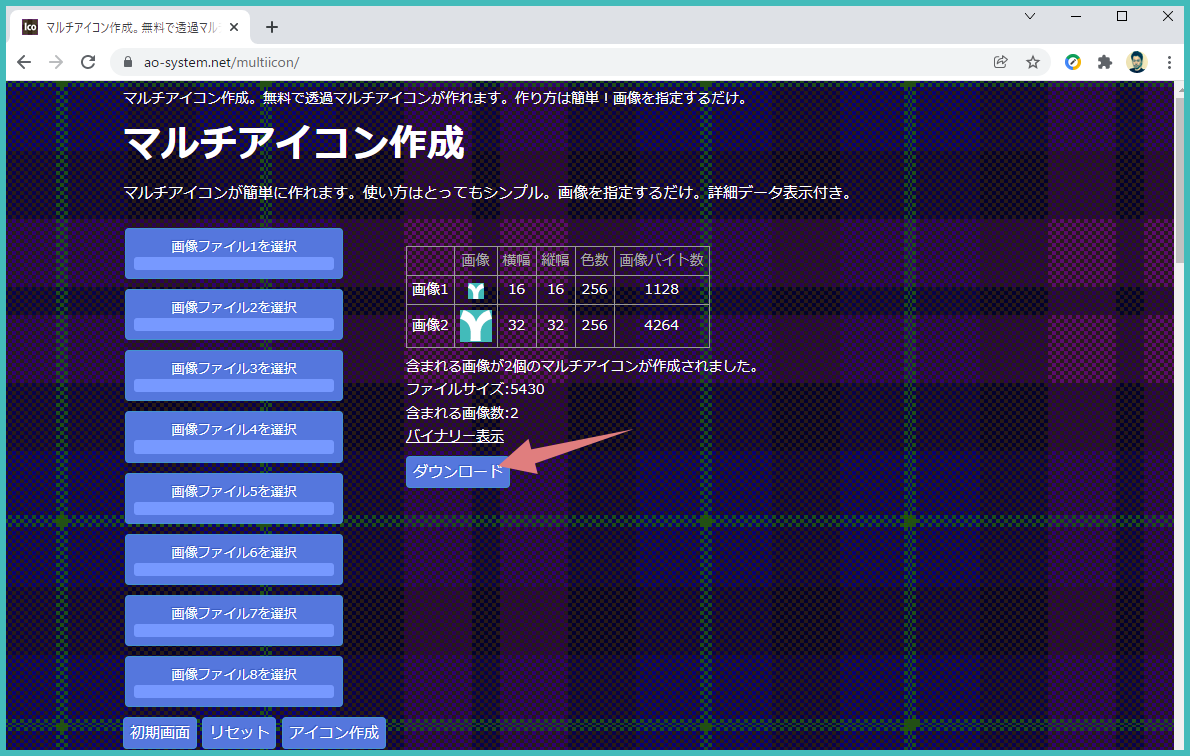Bookmark the page using the star icon
Image resolution: width=1190 pixels, height=756 pixels.
pos(1033,61)
